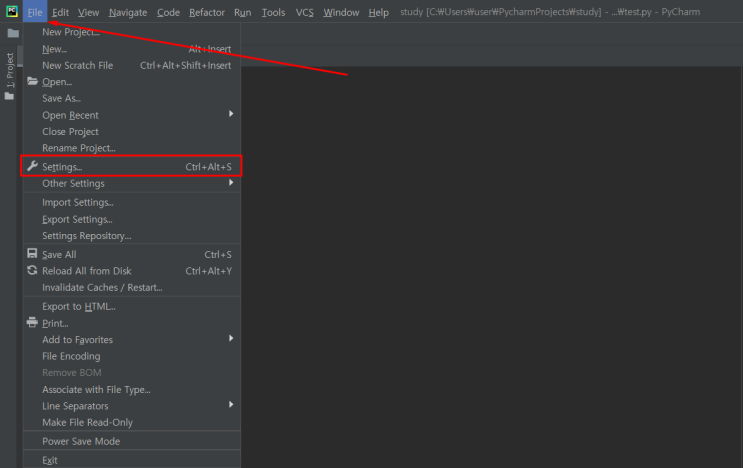Toggle Make File Read-Only

(132, 423)
